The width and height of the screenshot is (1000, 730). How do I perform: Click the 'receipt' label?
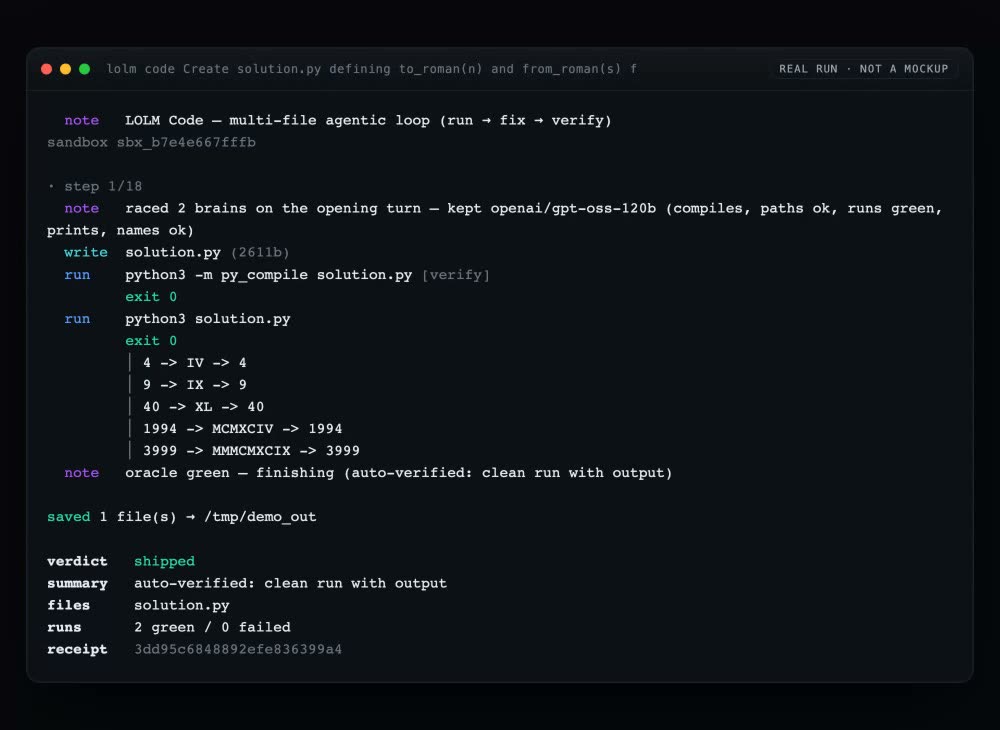pos(77,650)
